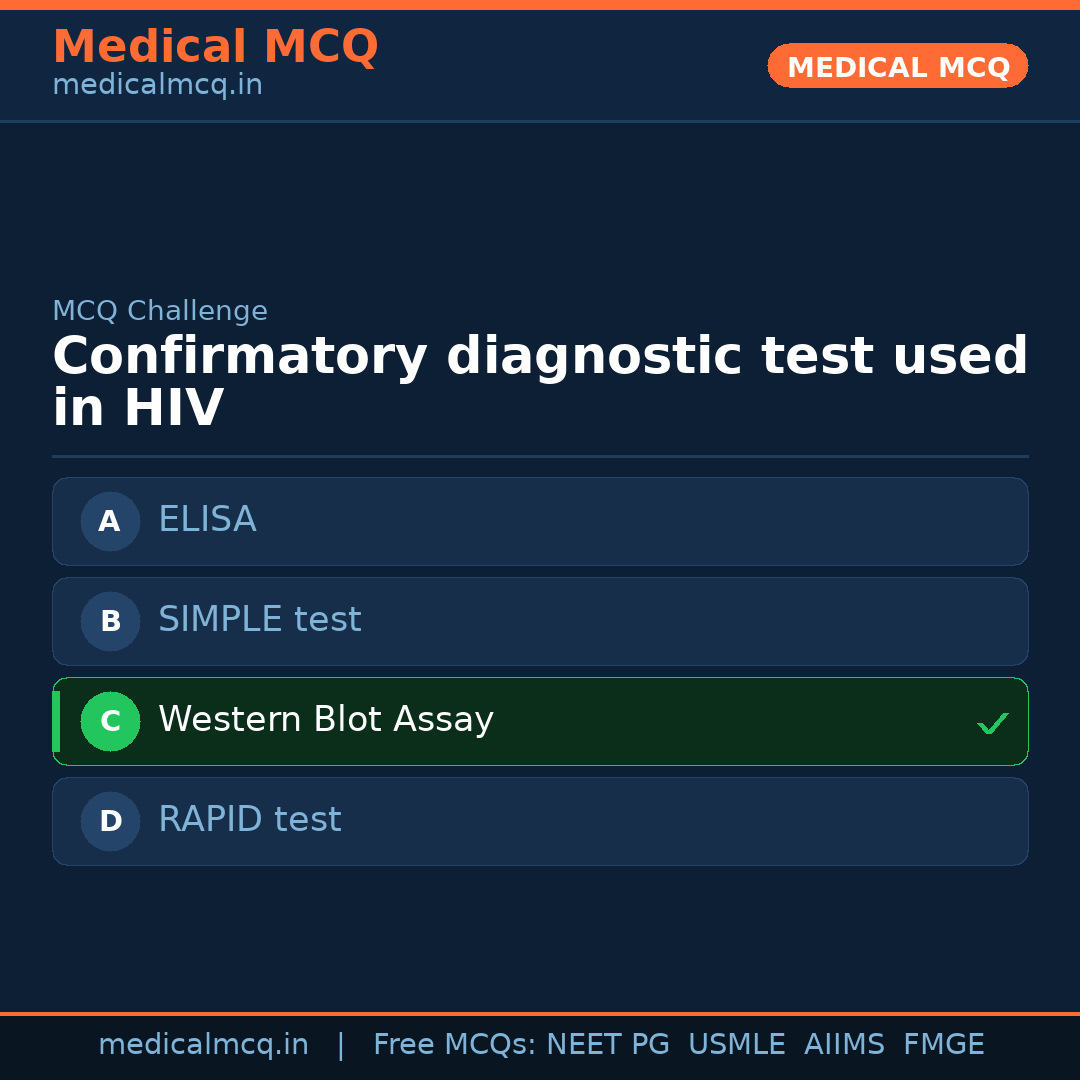This screenshot has height=1080, width=1080.
Task: Choose the Western Blot Assay answer
Action: [x=326, y=720]
